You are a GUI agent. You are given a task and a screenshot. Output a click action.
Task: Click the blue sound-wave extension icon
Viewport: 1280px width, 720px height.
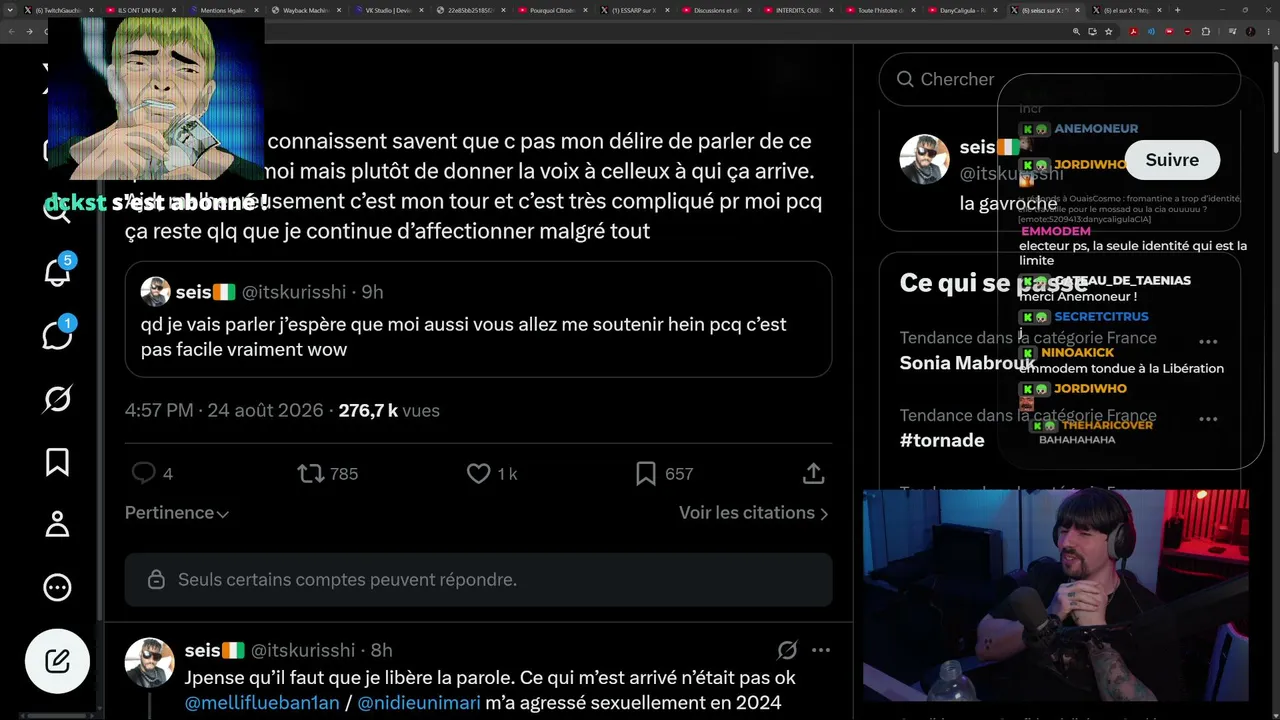coord(1151,31)
